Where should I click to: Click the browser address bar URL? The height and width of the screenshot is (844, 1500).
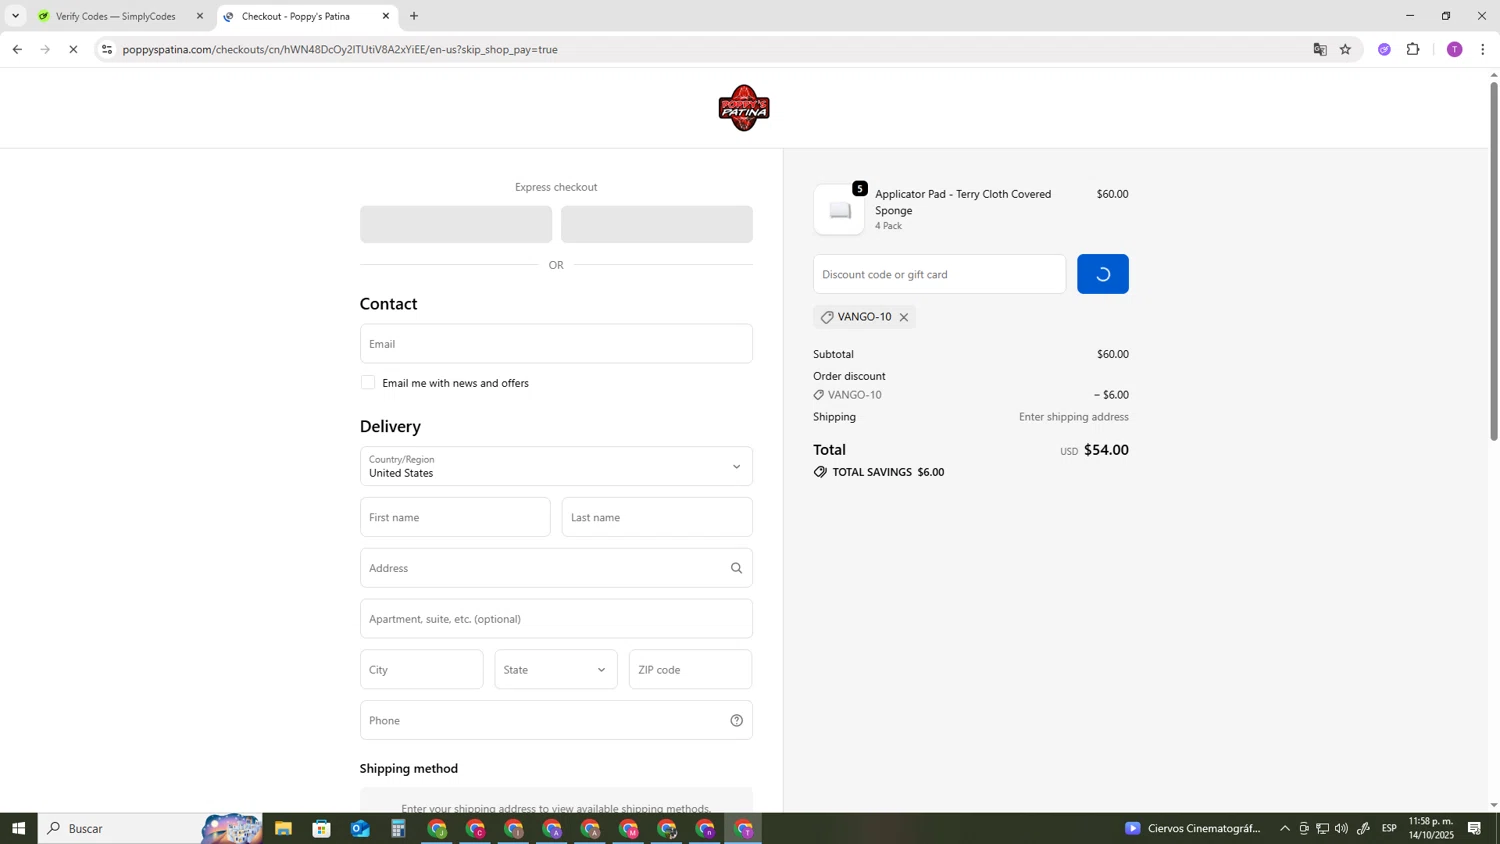click(340, 49)
